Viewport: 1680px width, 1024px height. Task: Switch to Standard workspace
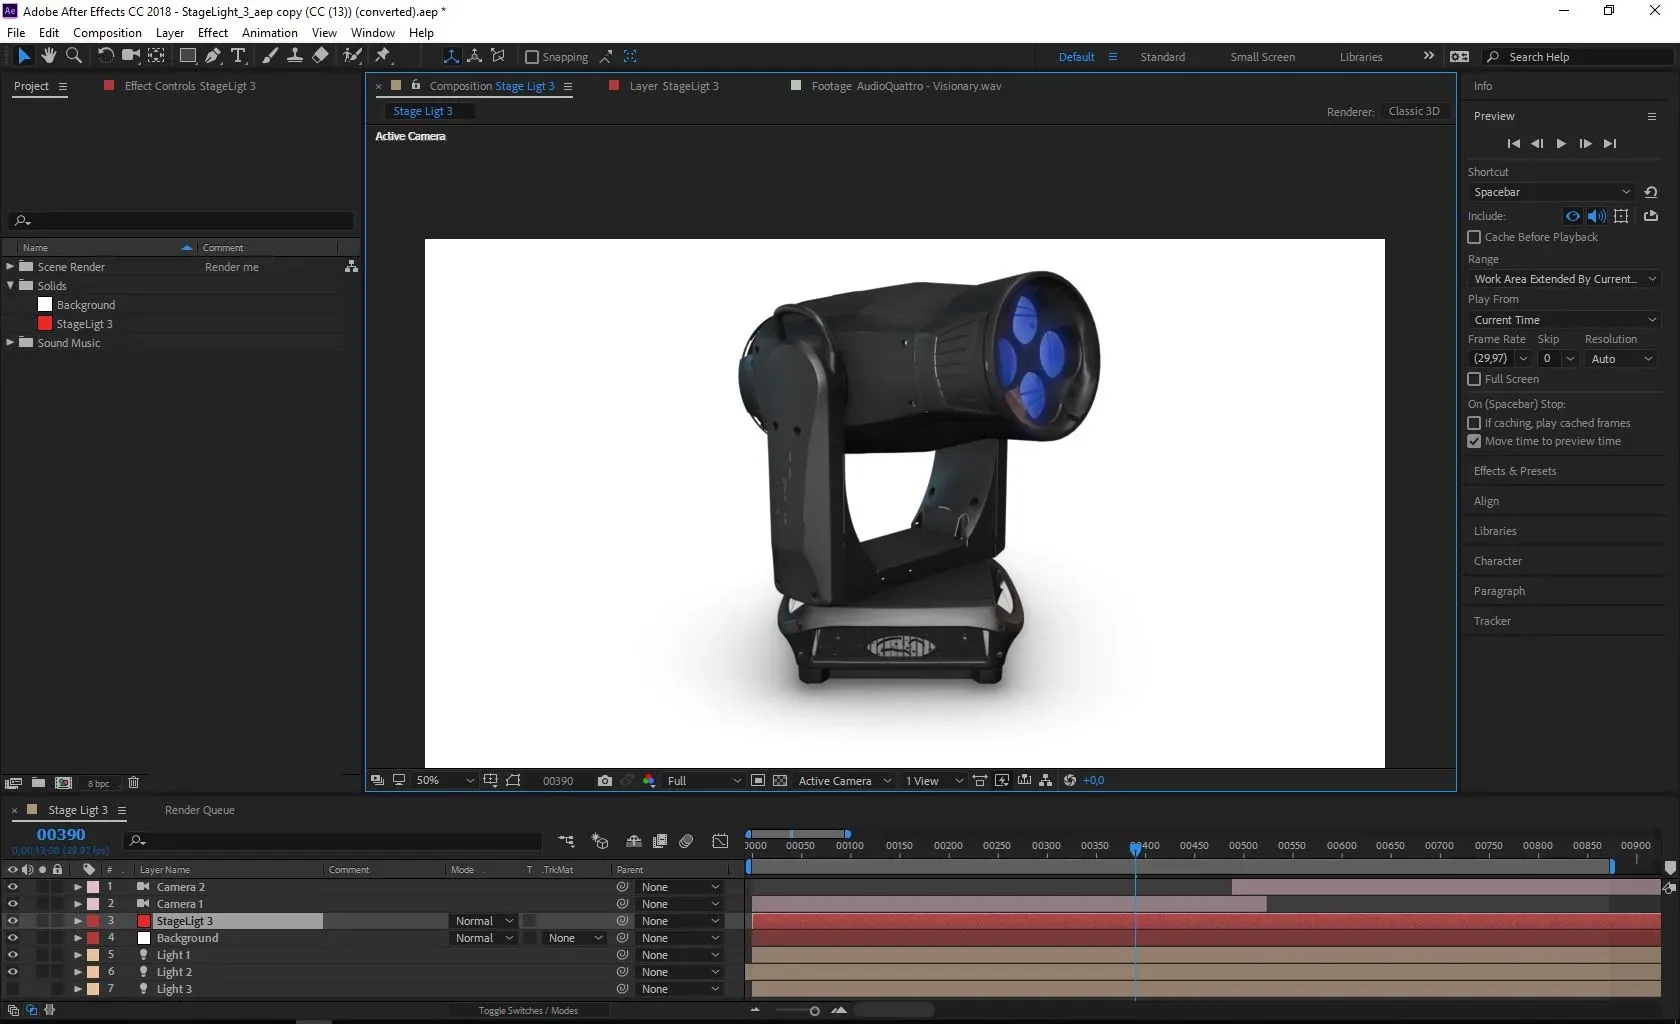1162,57
